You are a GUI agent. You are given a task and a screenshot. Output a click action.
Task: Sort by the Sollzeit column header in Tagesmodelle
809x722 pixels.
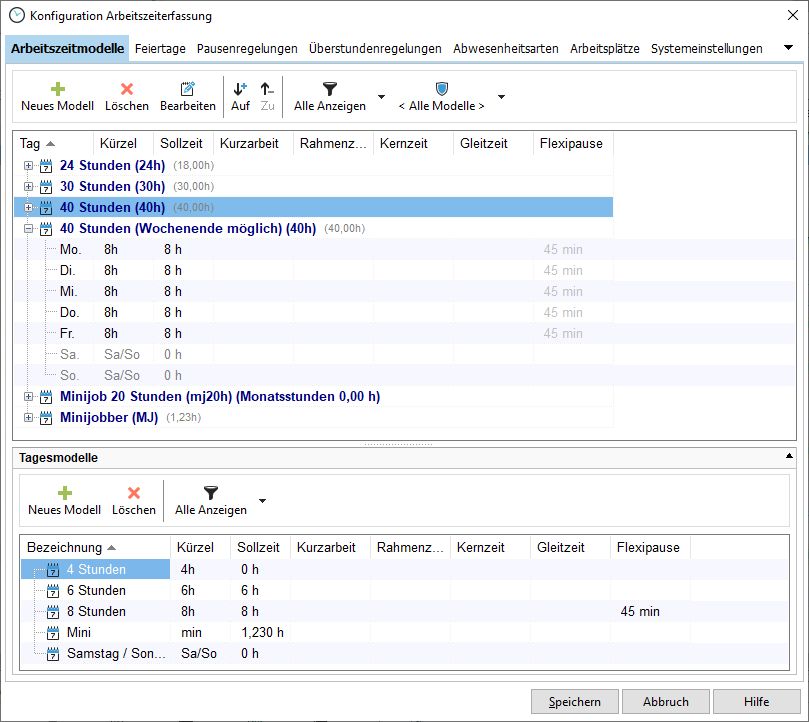click(259, 547)
